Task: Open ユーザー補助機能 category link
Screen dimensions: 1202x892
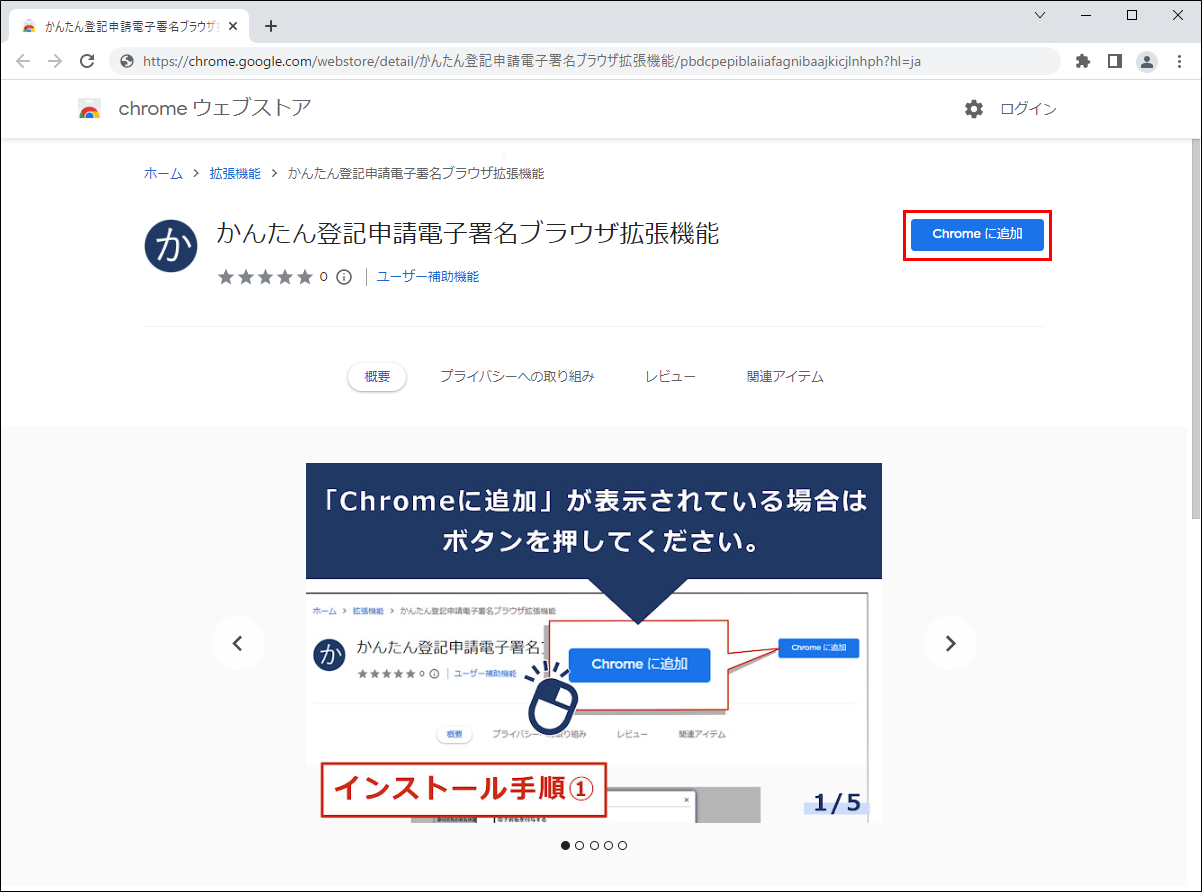Action: (x=428, y=277)
